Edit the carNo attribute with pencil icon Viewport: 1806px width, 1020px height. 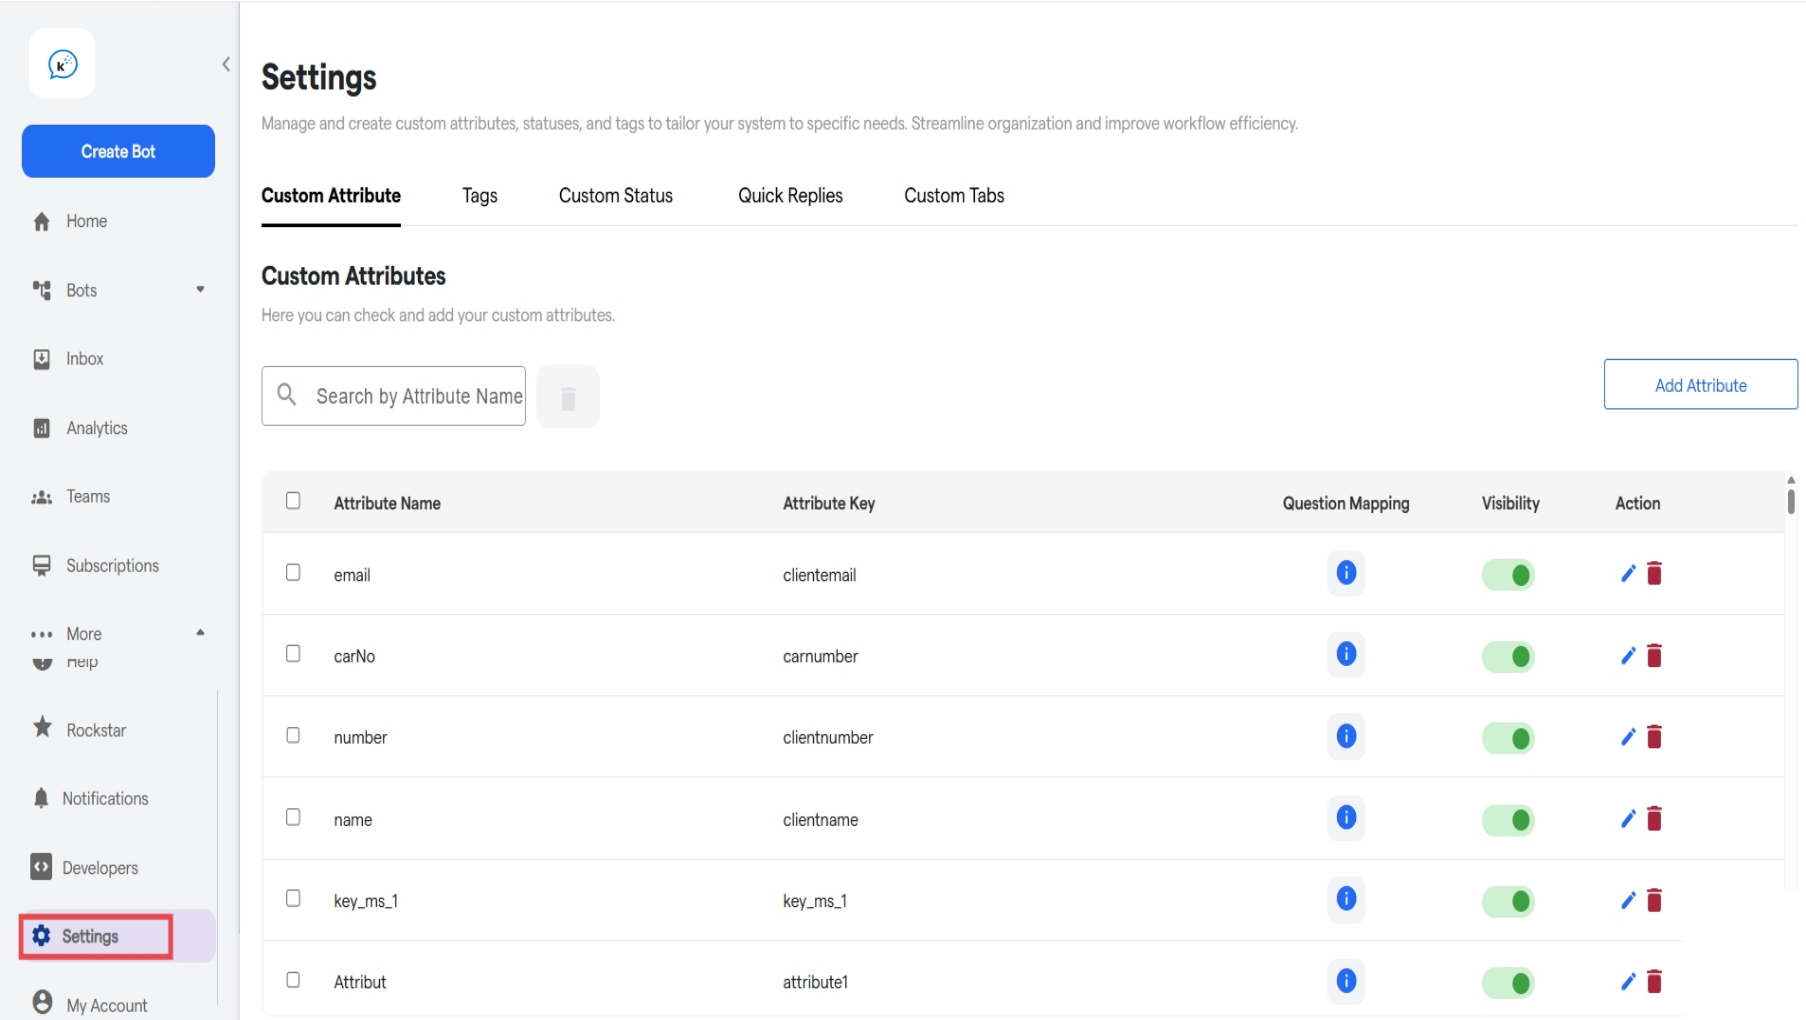(x=1628, y=655)
